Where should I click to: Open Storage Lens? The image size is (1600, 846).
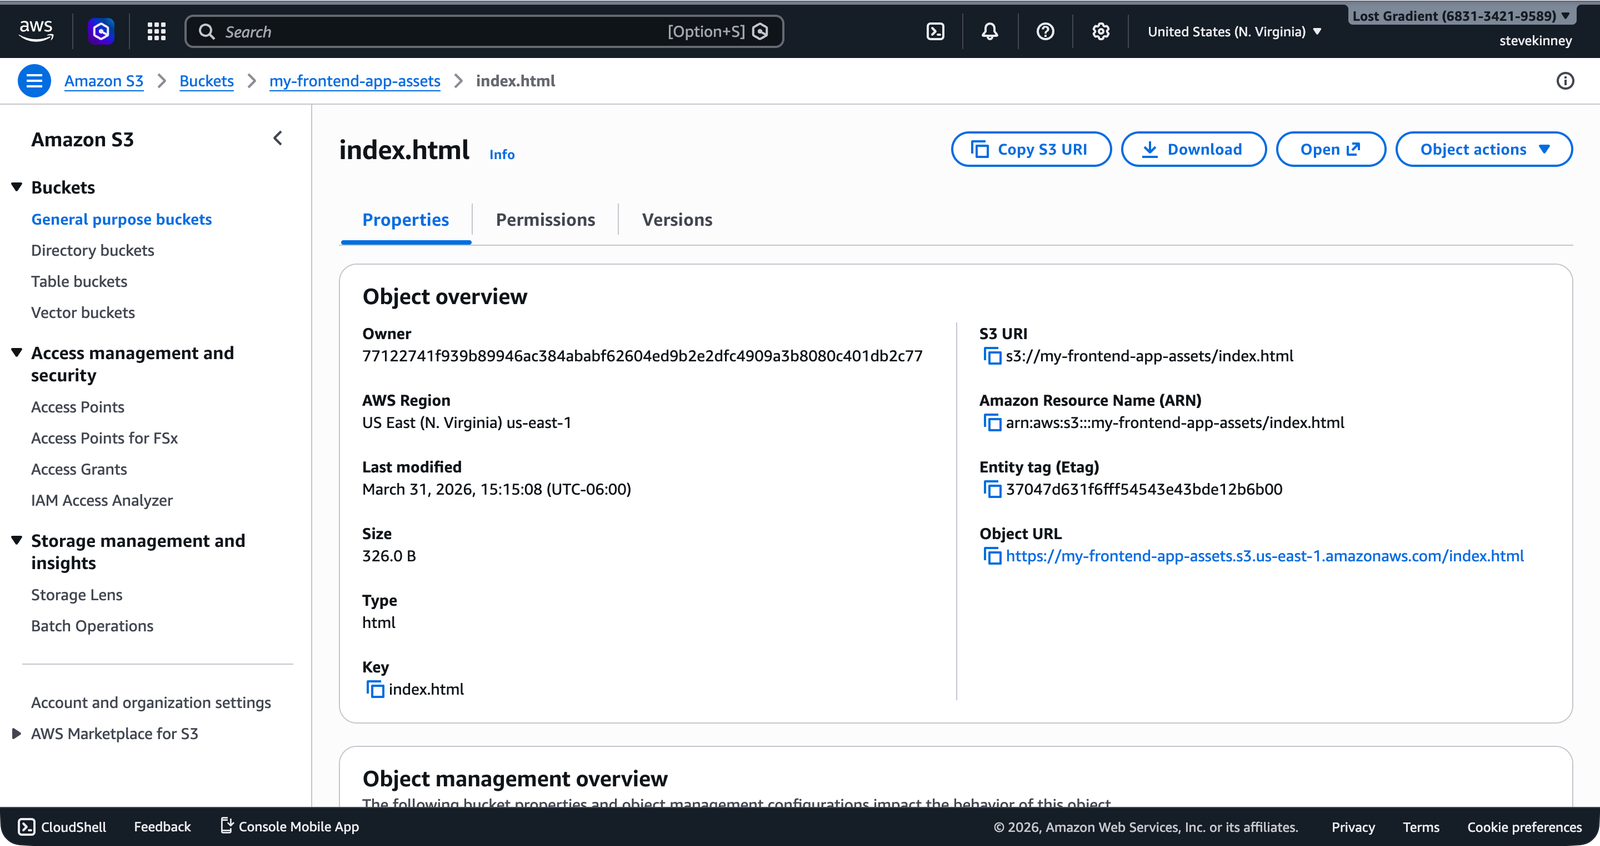pyautogui.click(x=77, y=595)
